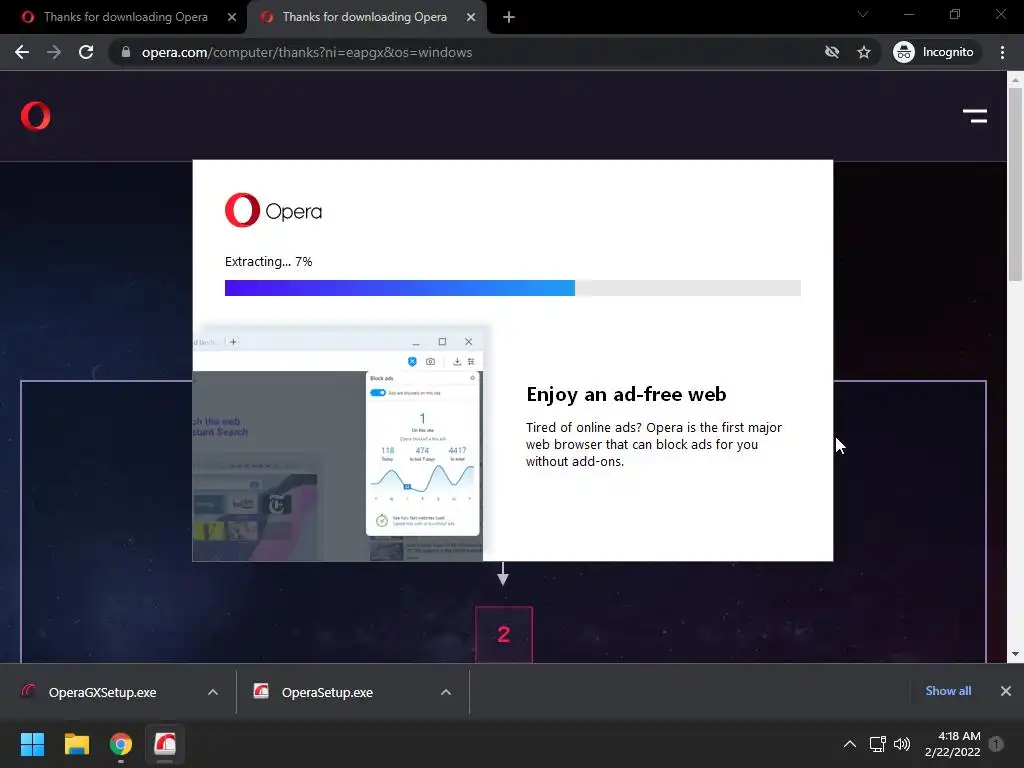The image size is (1024, 768).
Task: Click the forward navigation arrow
Action: (x=54, y=52)
